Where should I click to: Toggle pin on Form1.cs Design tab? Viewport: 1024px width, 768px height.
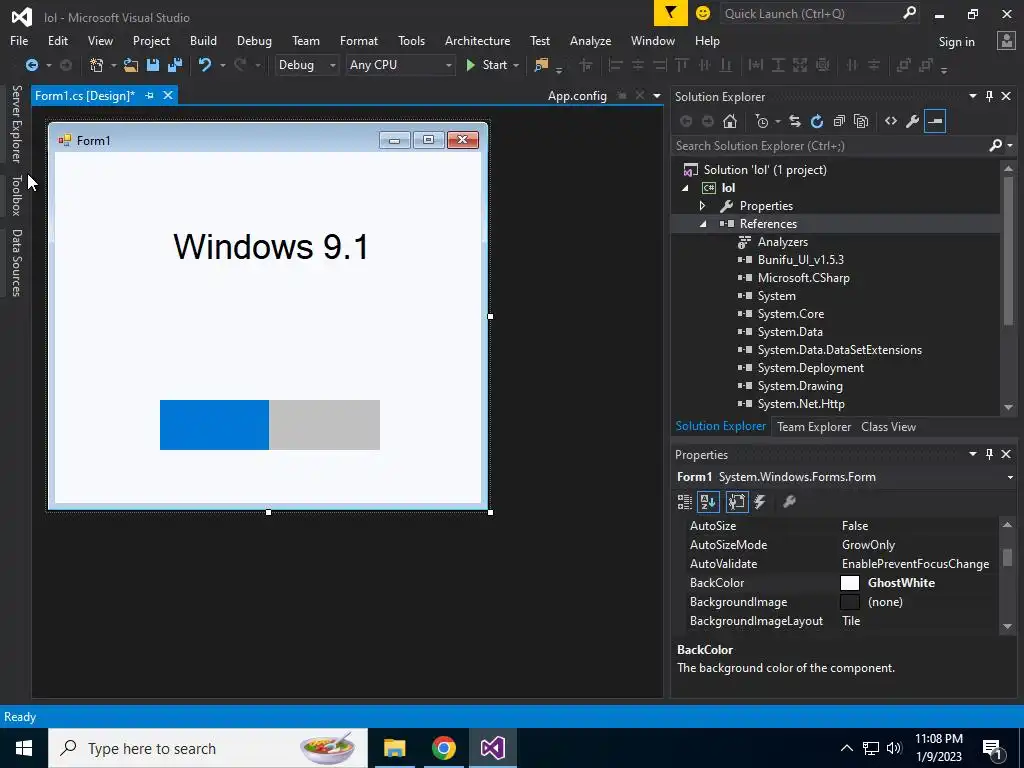click(x=150, y=95)
